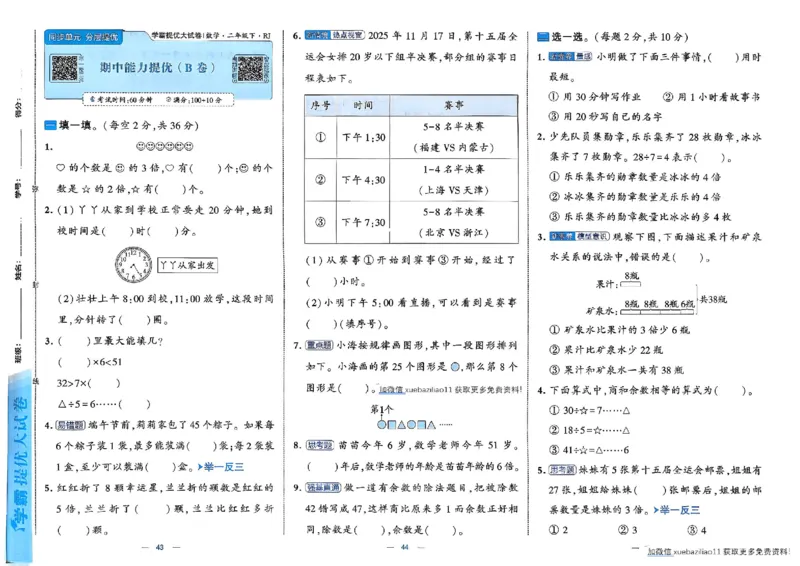The height and width of the screenshot is (566, 800).
Task: Click the row of smiley faces in question 1
Action: [x=164, y=146]
